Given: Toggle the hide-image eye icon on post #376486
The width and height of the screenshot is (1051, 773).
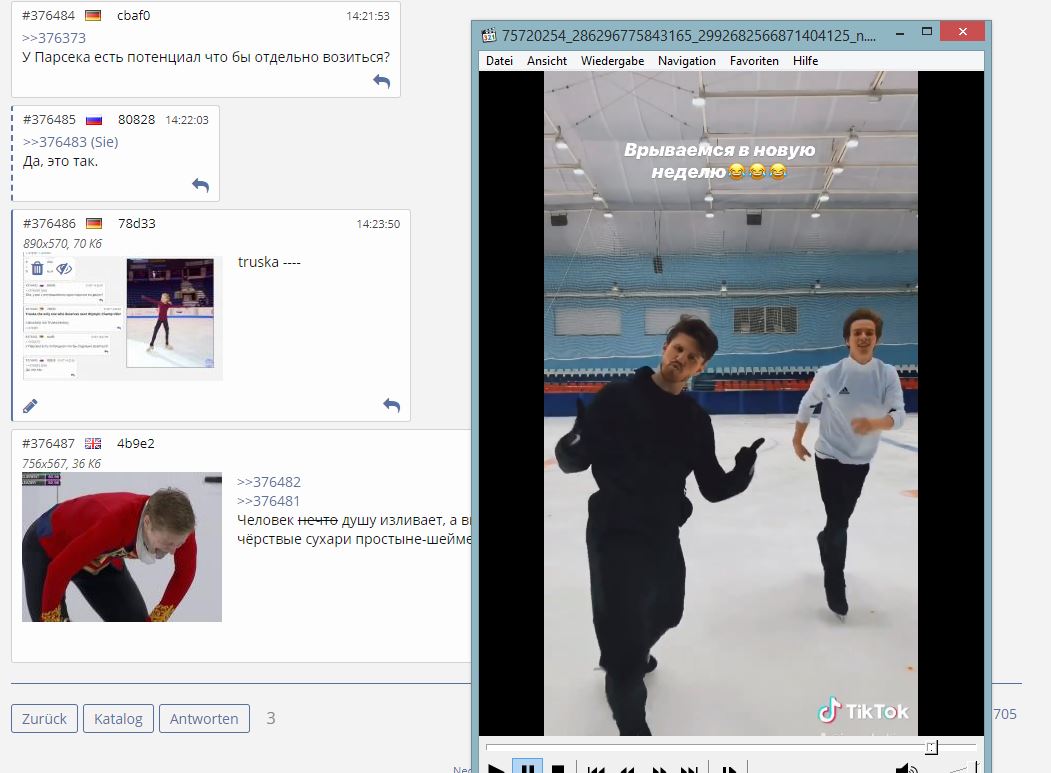Looking at the screenshot, I should pyautogui.click(x=64, y=268).
